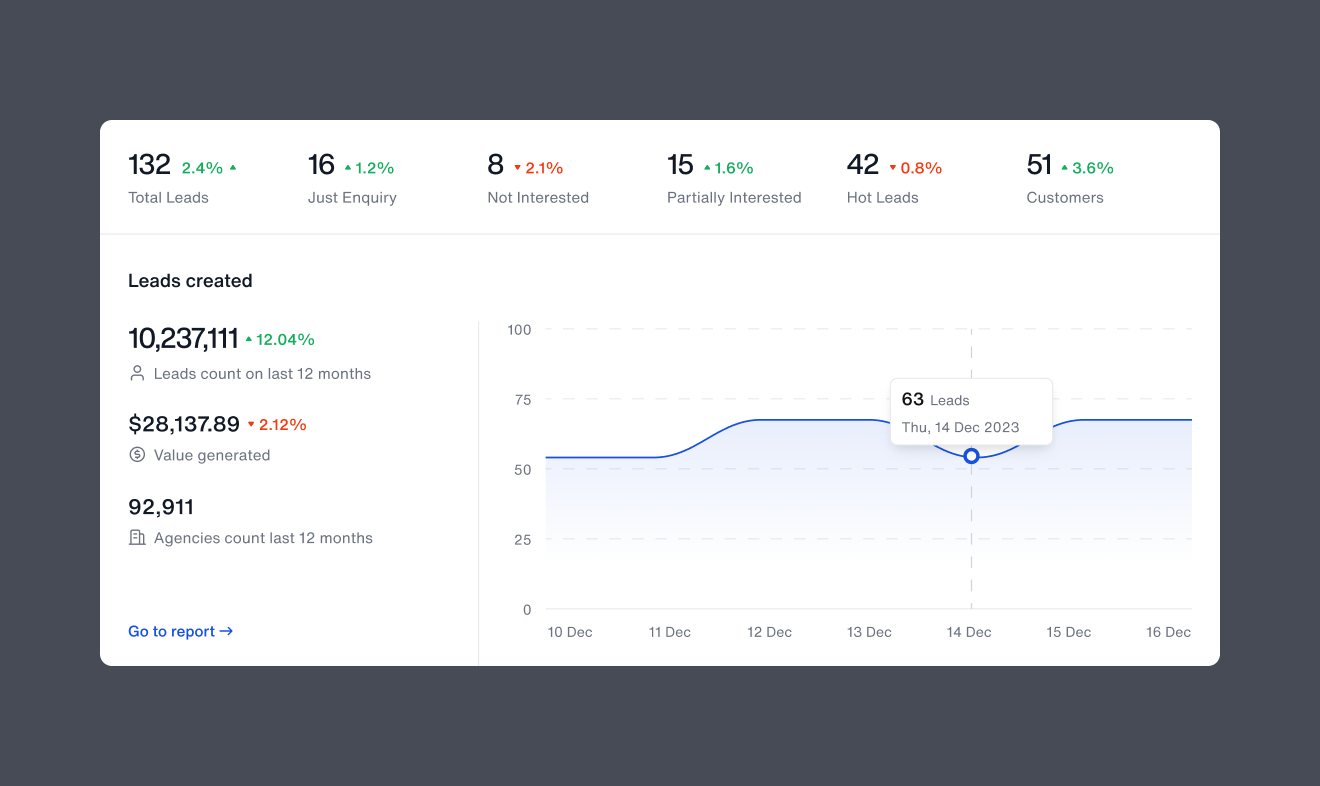Click the 16 Dec axis label
This screenshot has height=786, width=1320.
point(1169,632)
